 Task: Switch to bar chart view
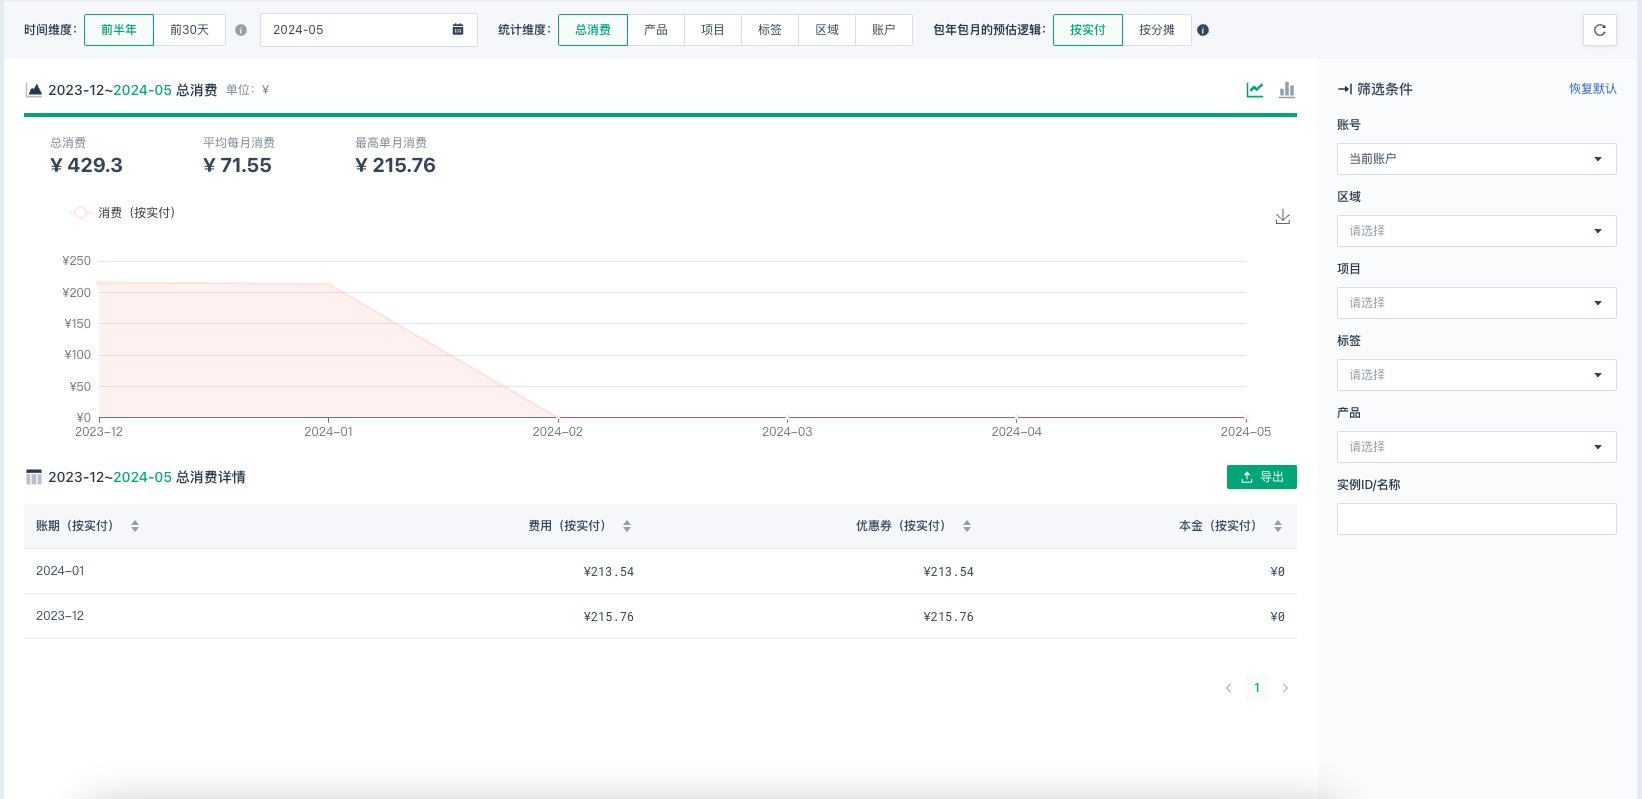pos(1287,90)
